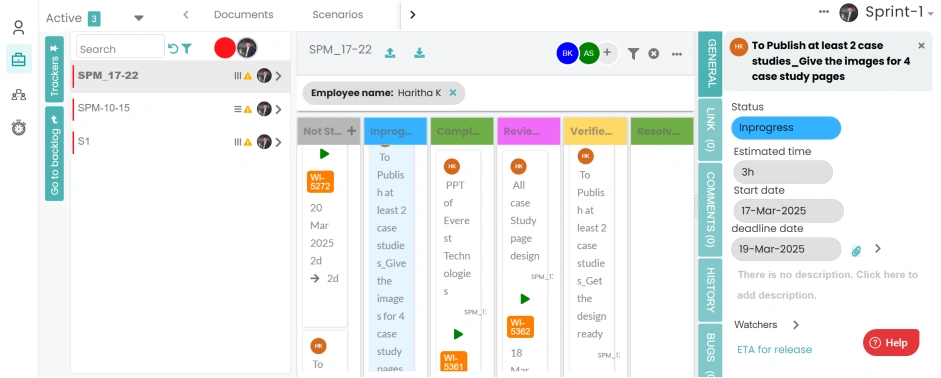The image size is (941, 378).
Task: Expand chevron next to the attachment icon
Action: 877,248
